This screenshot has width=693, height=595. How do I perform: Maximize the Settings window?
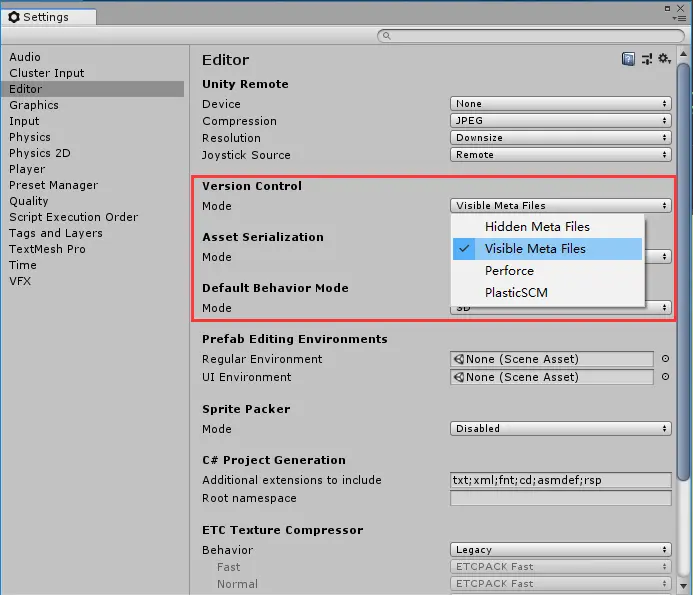coord(667,8)
